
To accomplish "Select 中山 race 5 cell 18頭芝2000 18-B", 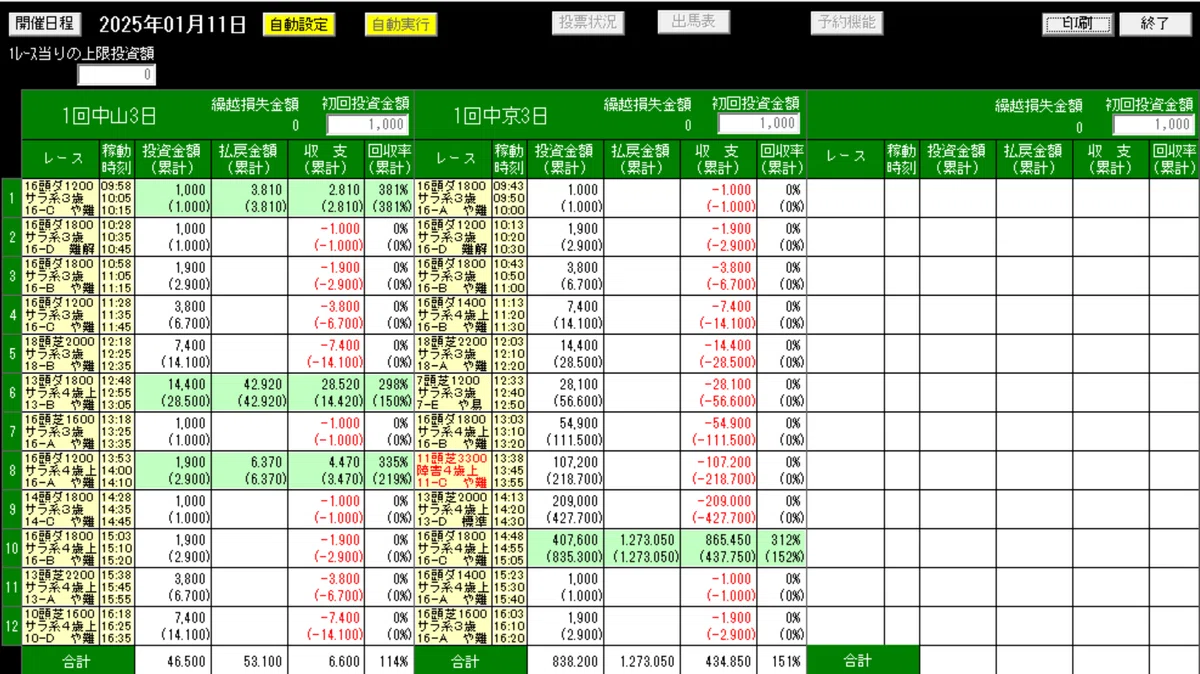I will pyautogui.click(x=60, y=353).
